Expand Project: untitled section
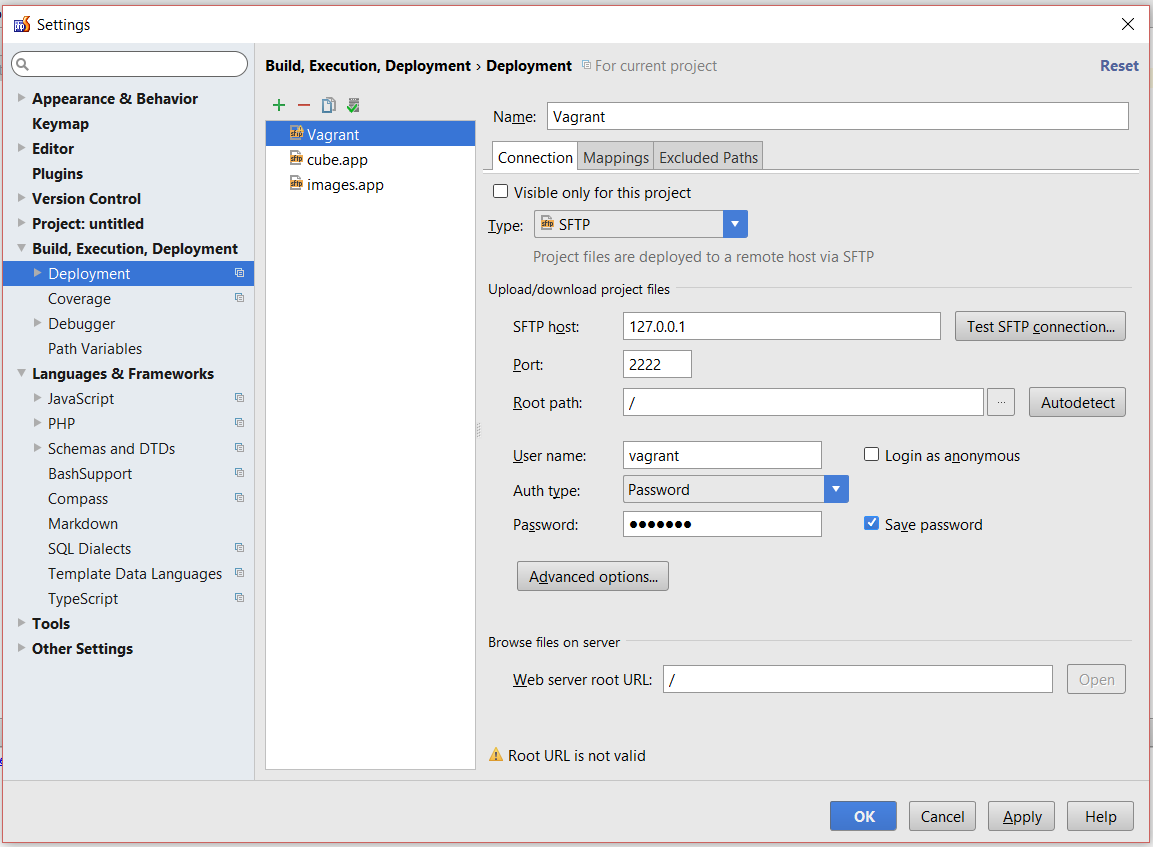The image size is (1153, 847). tap(21, 223)
